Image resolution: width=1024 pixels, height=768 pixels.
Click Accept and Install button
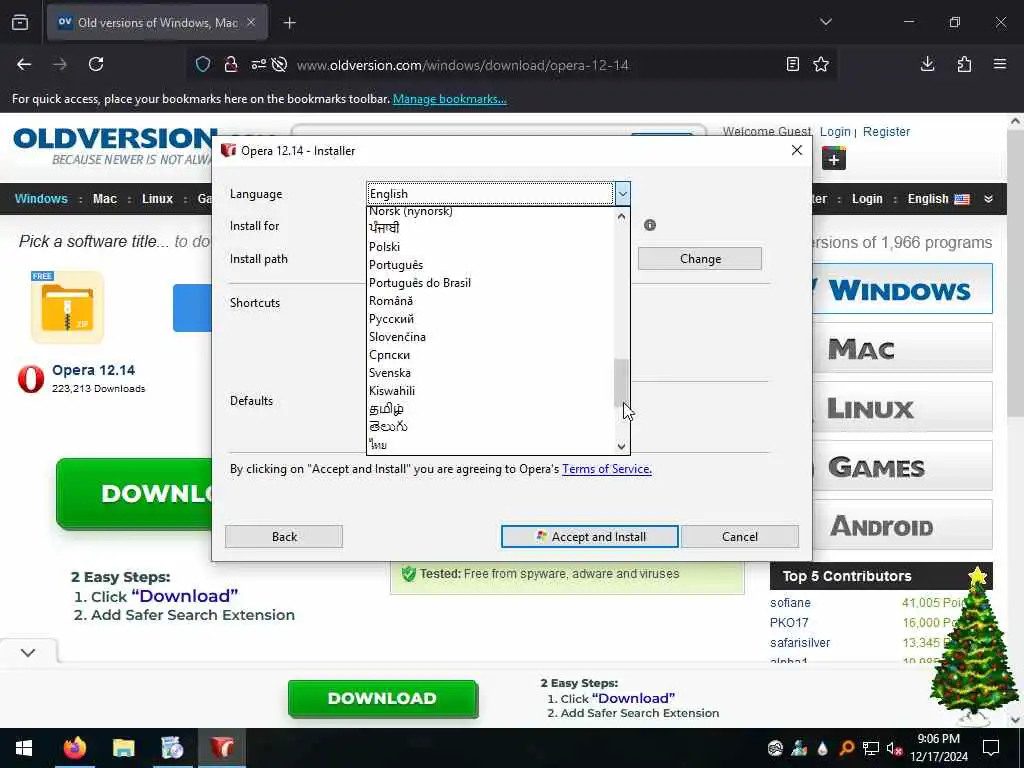(x=590, y=537)
